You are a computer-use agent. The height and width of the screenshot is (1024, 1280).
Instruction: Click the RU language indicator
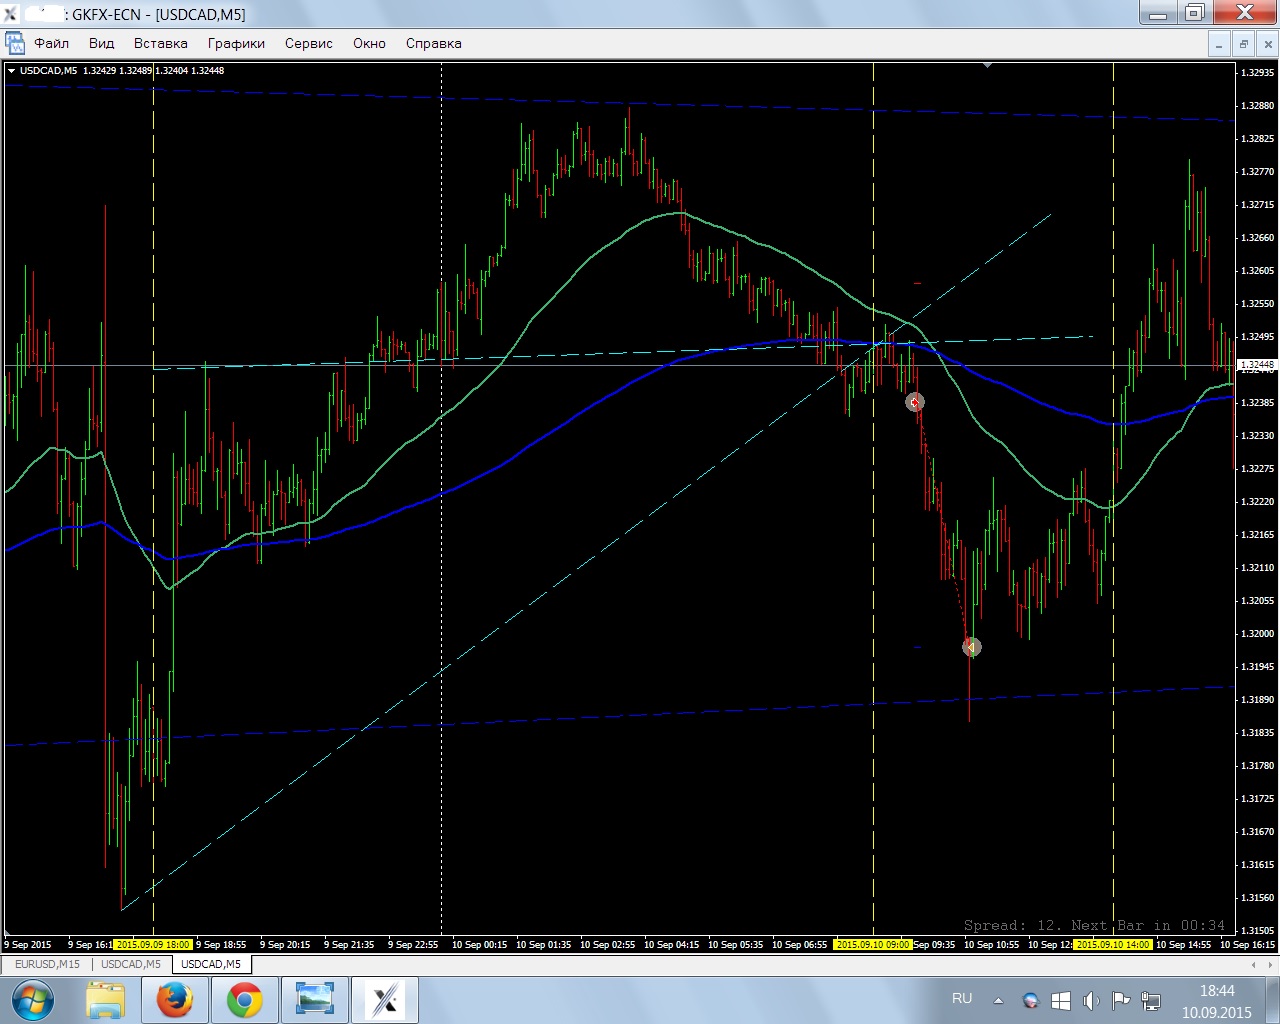962,998
